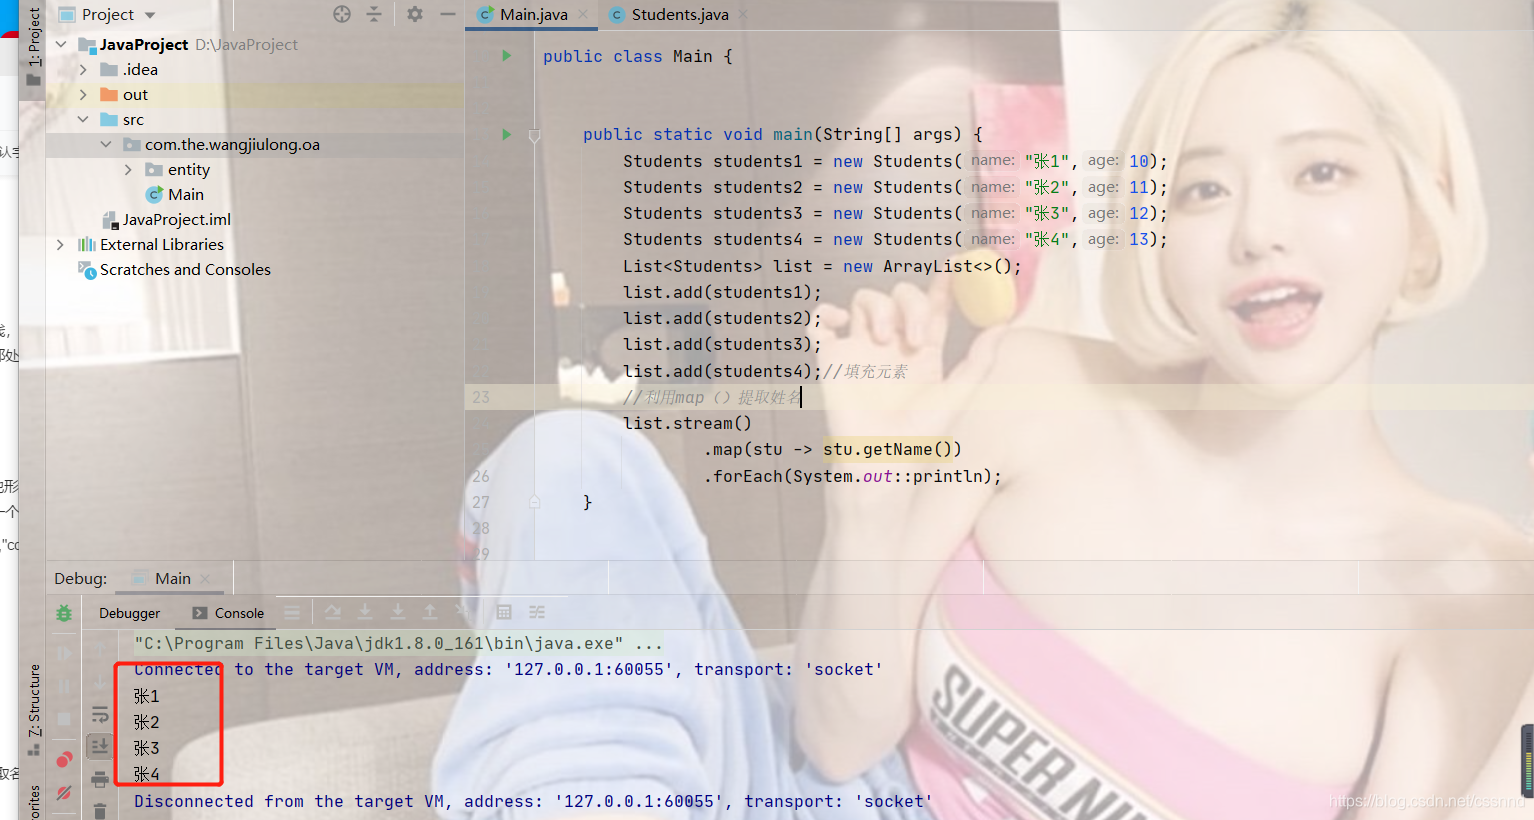This screenshot has width=1534, height=820.
Task: Expand External Libraries node
Action: (x=60, y=244)
